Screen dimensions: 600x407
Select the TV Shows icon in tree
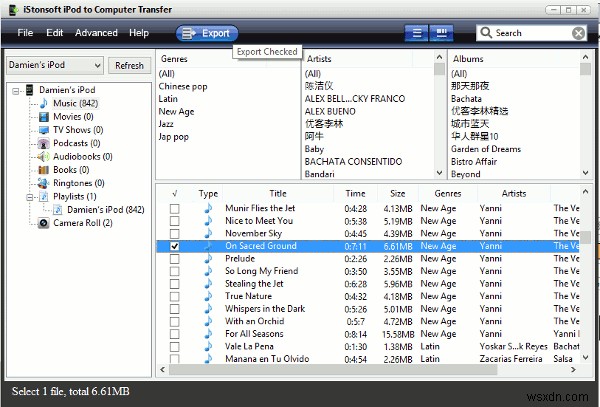click(44, 130)
